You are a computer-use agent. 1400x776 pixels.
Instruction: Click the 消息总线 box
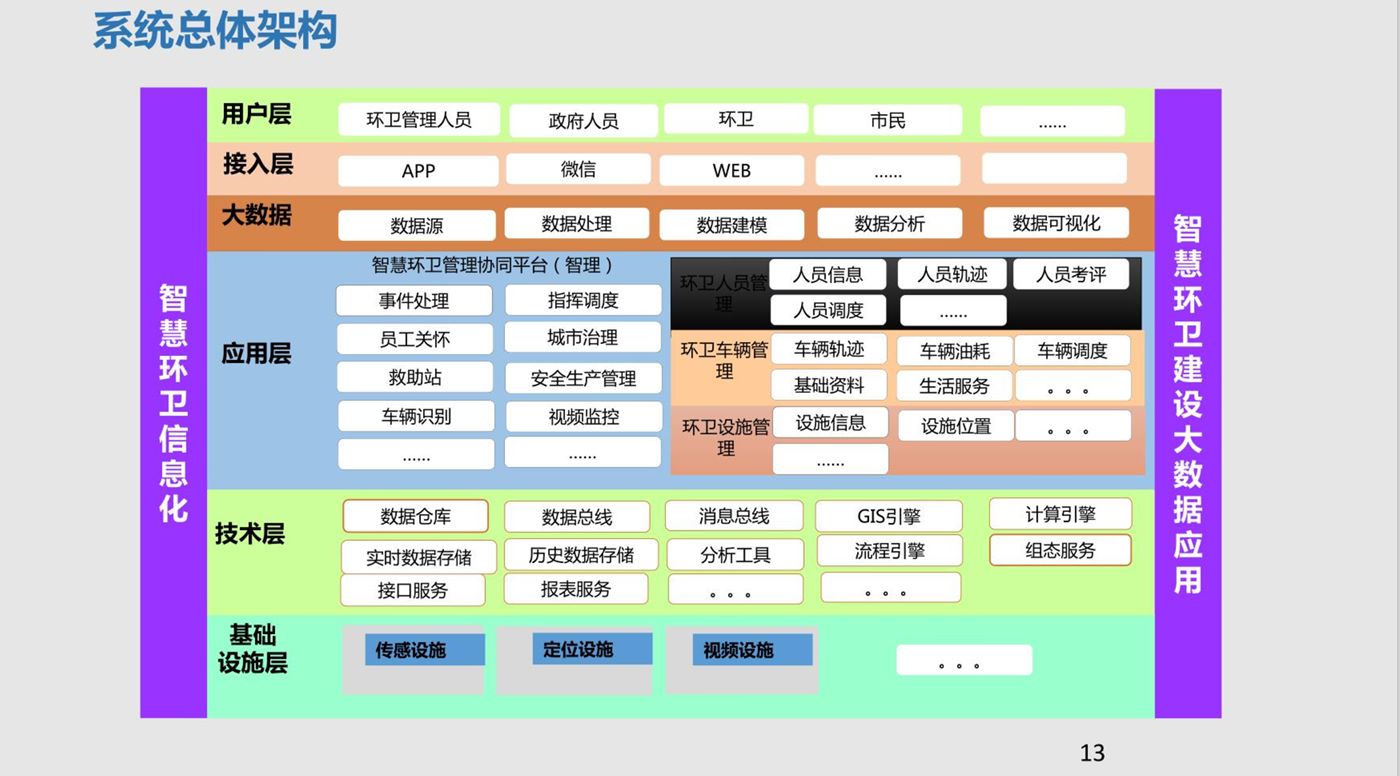tap(734, 516)
